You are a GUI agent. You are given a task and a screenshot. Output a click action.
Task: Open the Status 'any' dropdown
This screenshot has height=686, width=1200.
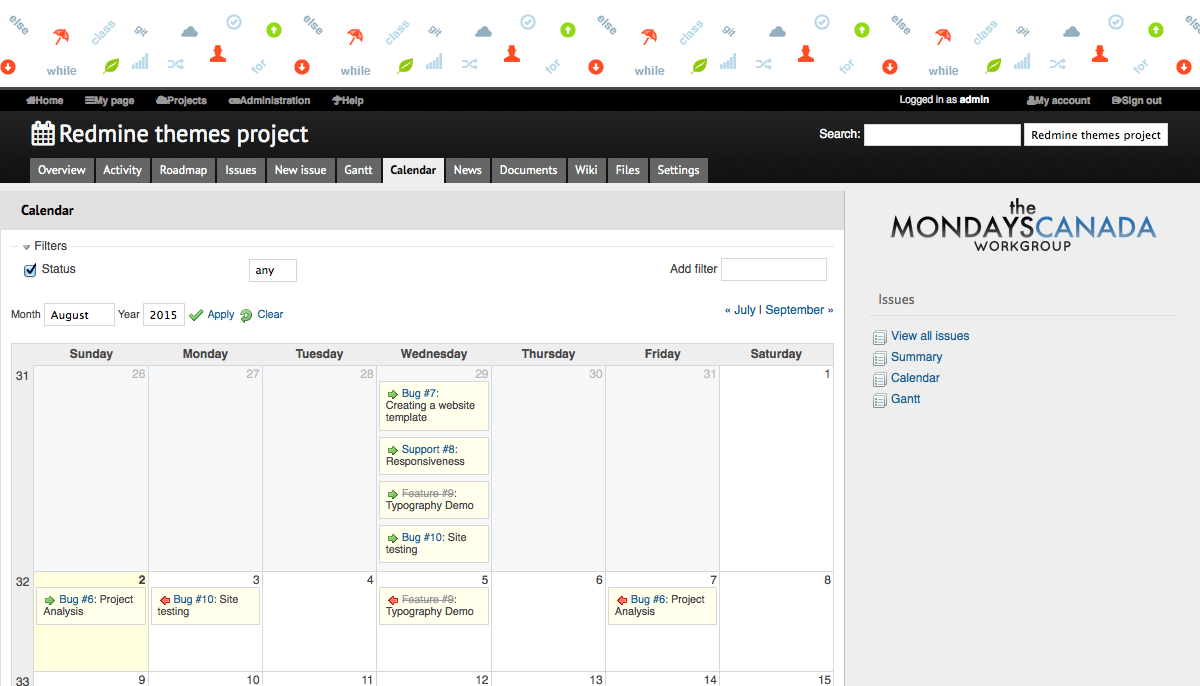click(x=273, y=270)
